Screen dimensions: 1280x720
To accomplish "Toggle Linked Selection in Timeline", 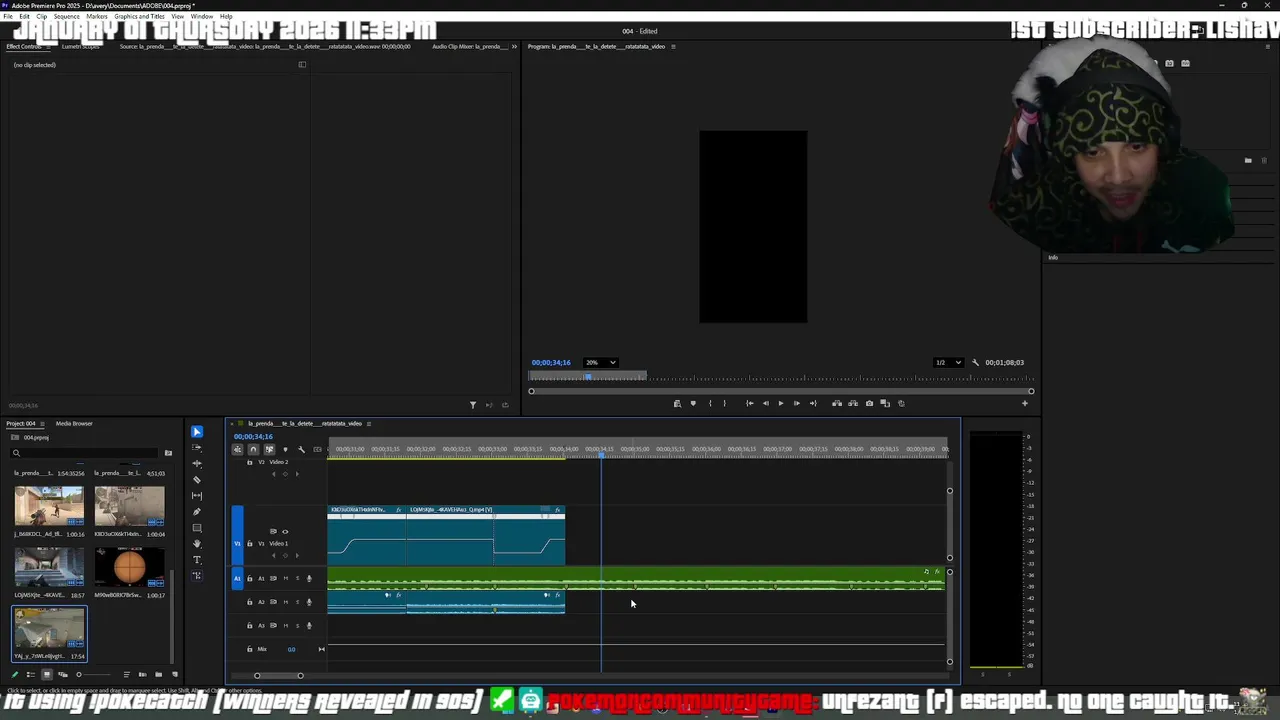I will (x=269, y=449).
